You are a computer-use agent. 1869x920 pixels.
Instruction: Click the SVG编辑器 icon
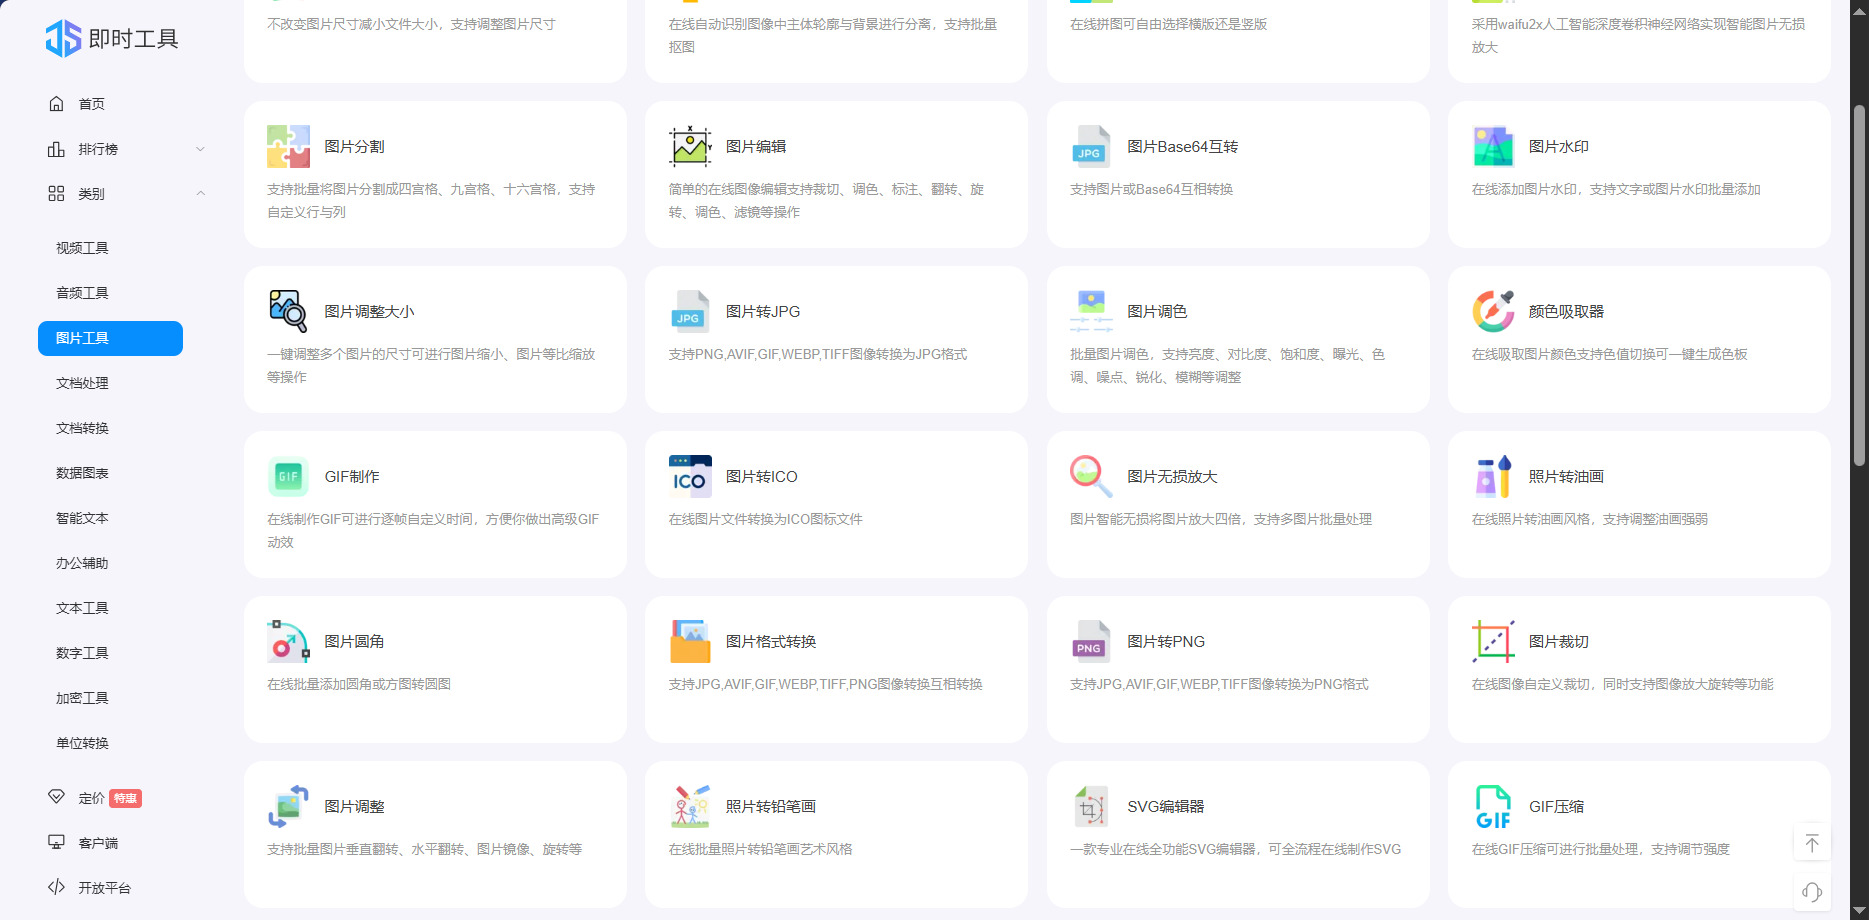click(x=1091, y=807)
